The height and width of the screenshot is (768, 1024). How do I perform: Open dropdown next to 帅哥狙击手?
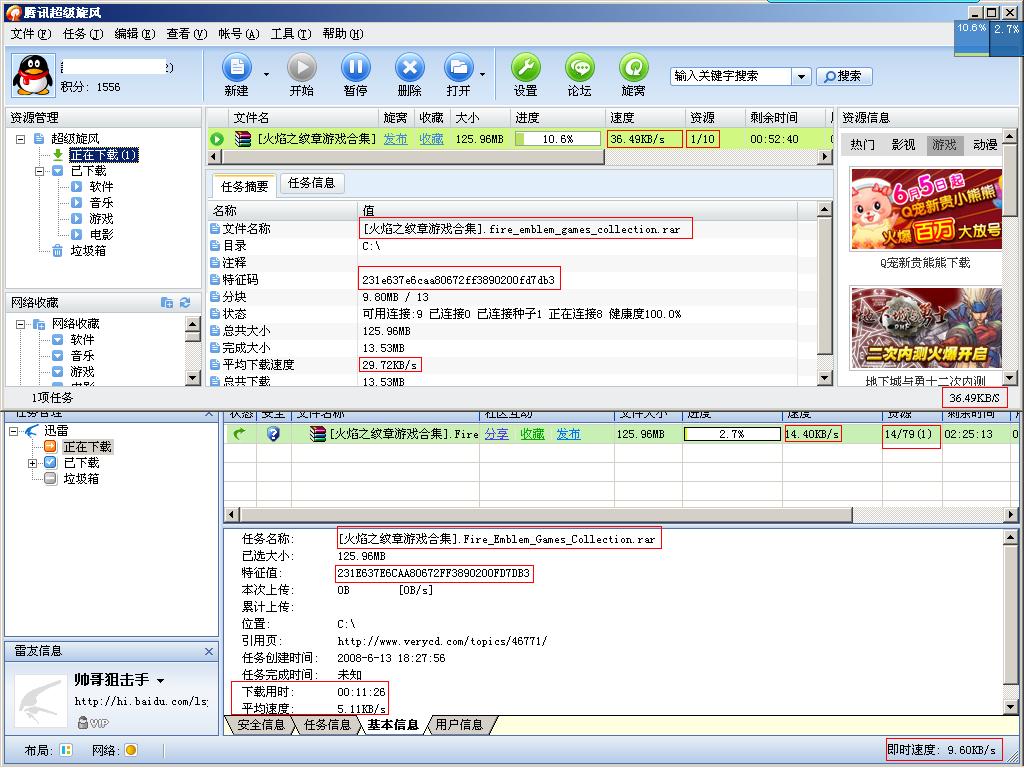point(161,680)
